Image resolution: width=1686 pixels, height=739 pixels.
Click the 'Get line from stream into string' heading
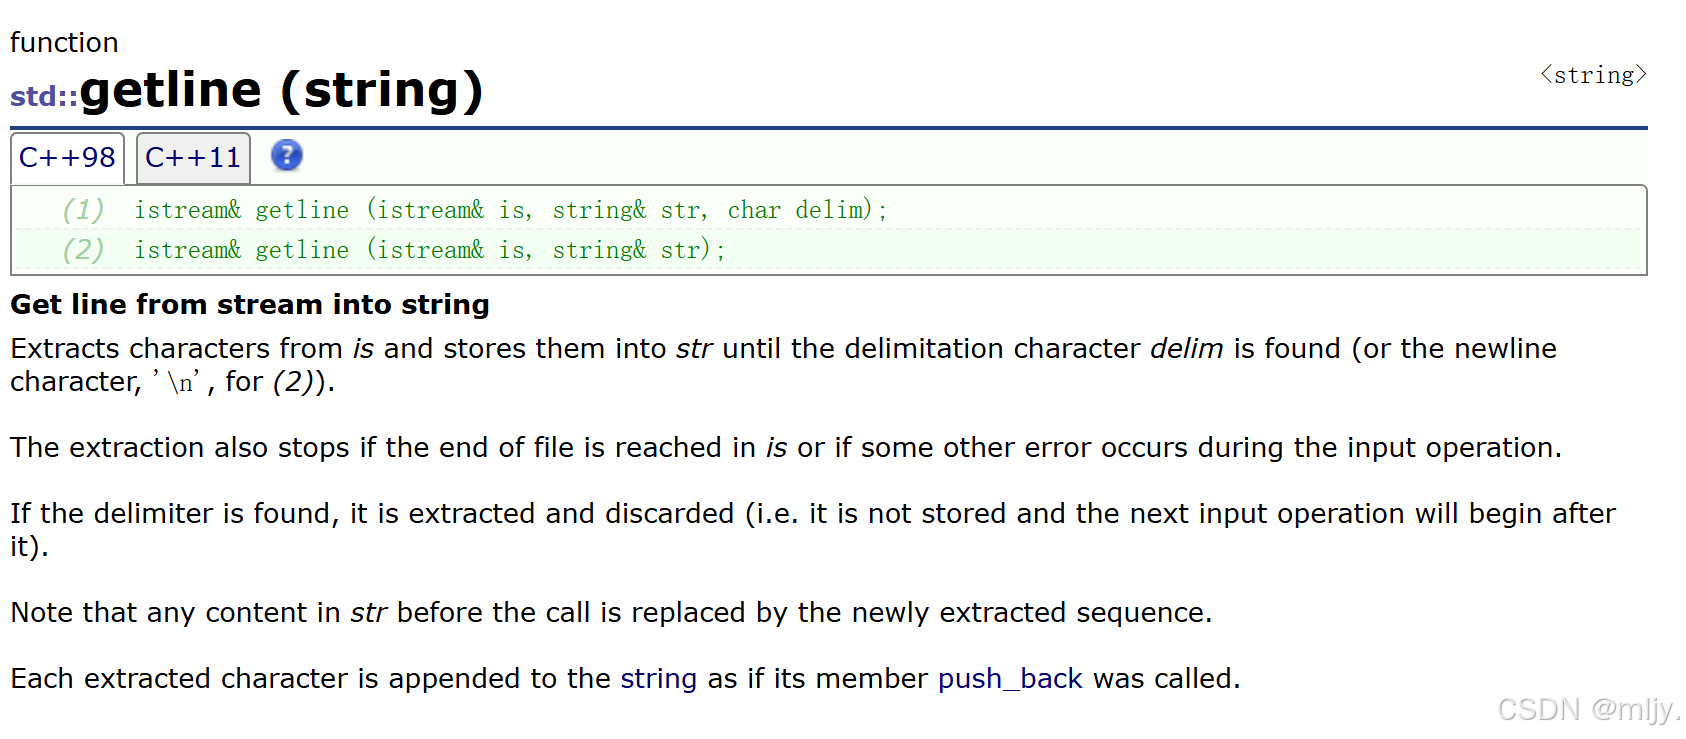point(250,304)
